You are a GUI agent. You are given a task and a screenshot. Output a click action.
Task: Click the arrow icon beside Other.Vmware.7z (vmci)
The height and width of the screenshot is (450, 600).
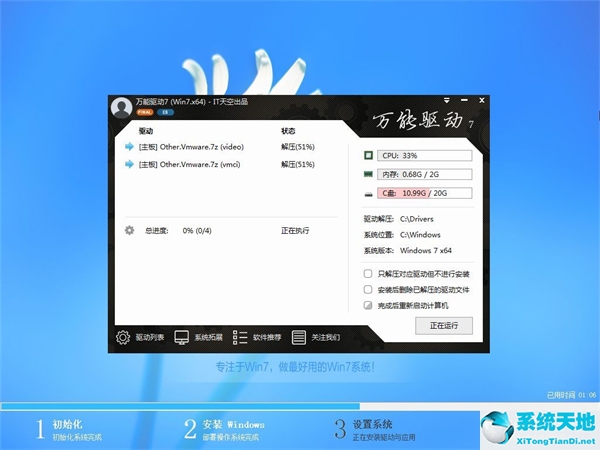pos(129,164)
